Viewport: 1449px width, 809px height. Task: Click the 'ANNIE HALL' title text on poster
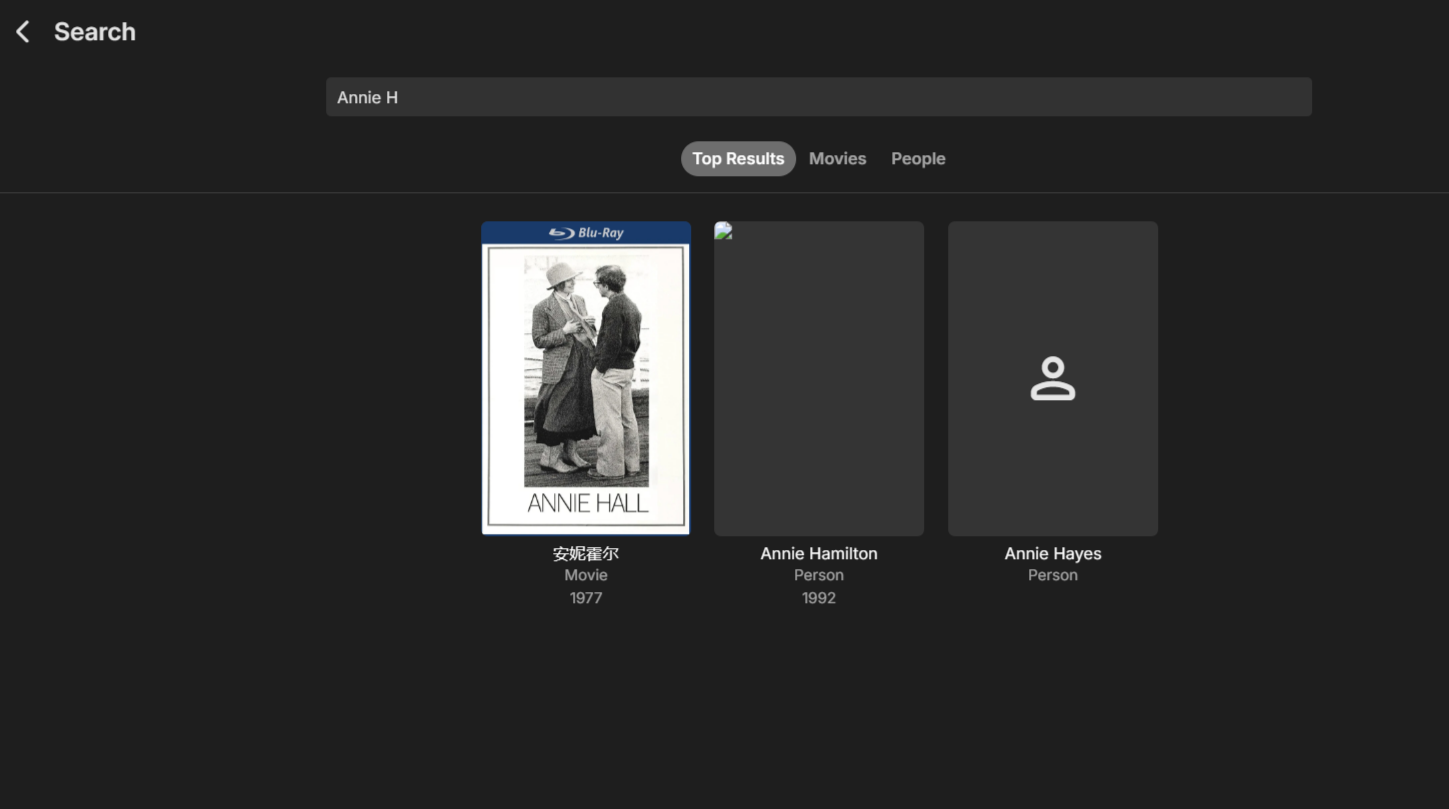coord(587,503)
